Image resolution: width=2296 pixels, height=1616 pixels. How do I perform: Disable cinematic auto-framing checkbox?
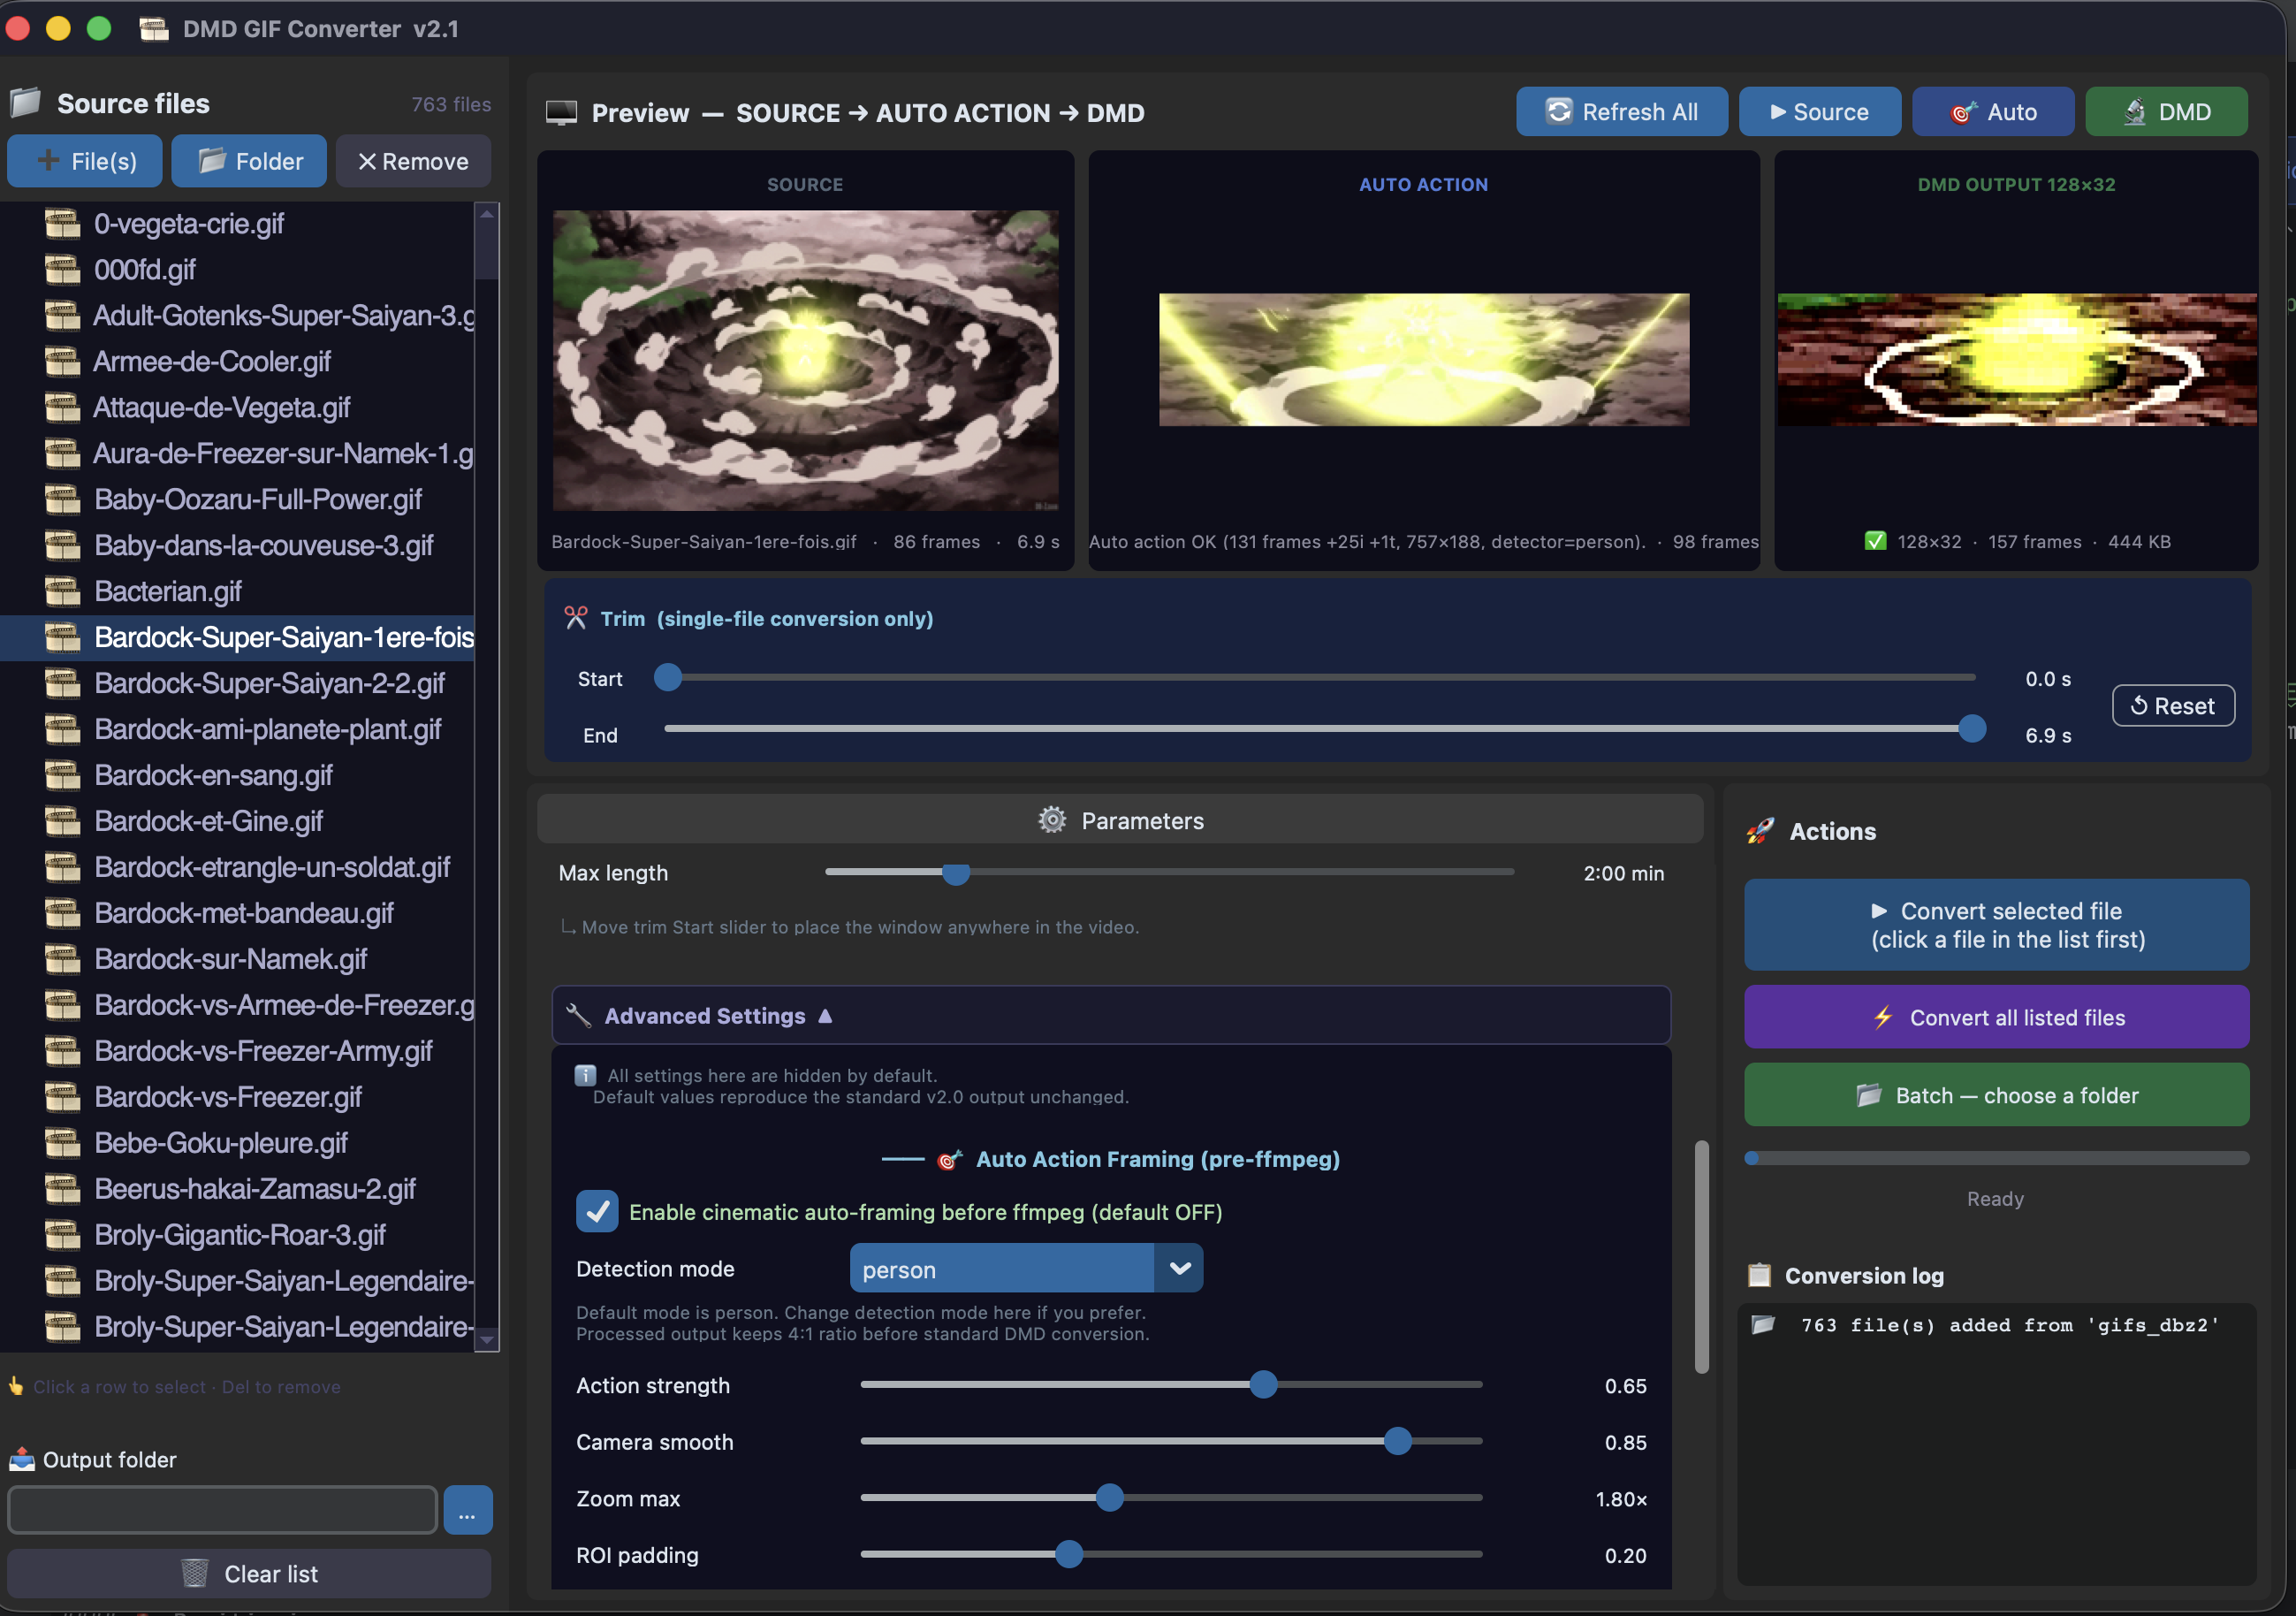(x=597, y=1212)
